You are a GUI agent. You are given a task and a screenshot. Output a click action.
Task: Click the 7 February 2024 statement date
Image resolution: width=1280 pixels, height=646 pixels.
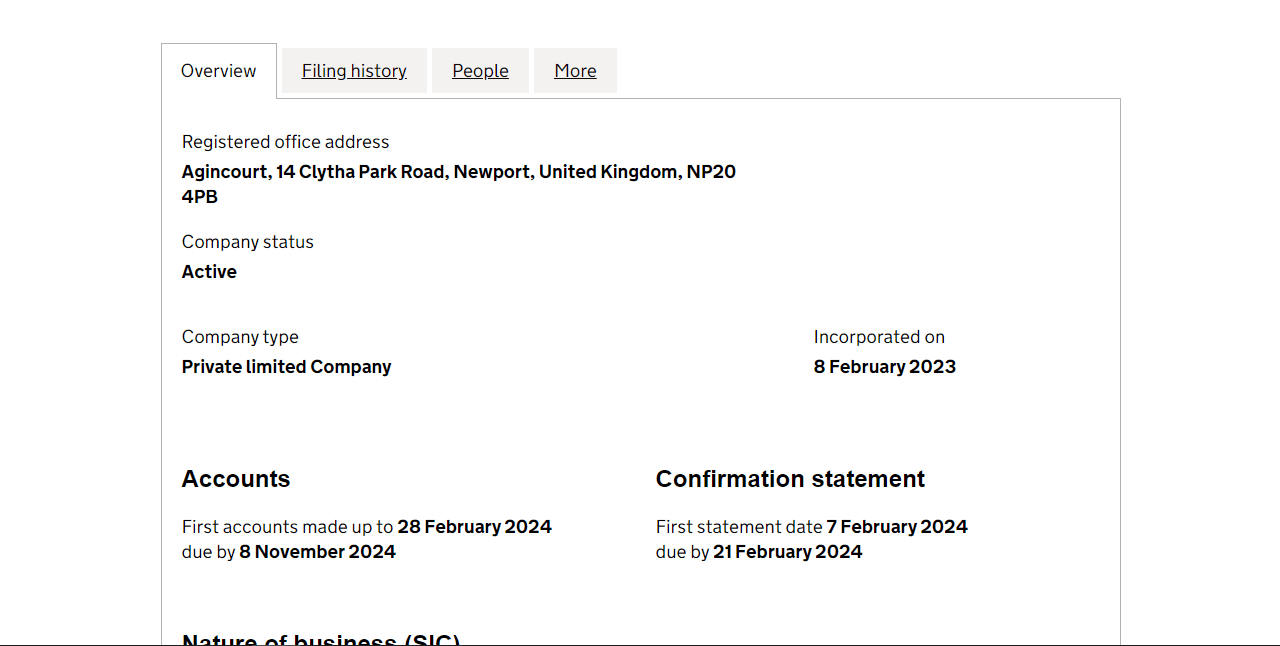point(896,527)
